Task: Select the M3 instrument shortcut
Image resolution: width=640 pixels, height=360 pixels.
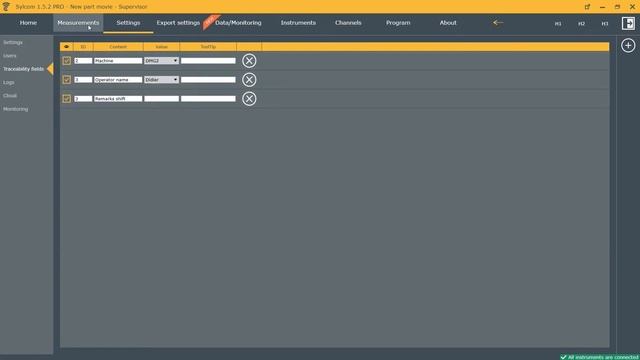Action: click(604, 24)
